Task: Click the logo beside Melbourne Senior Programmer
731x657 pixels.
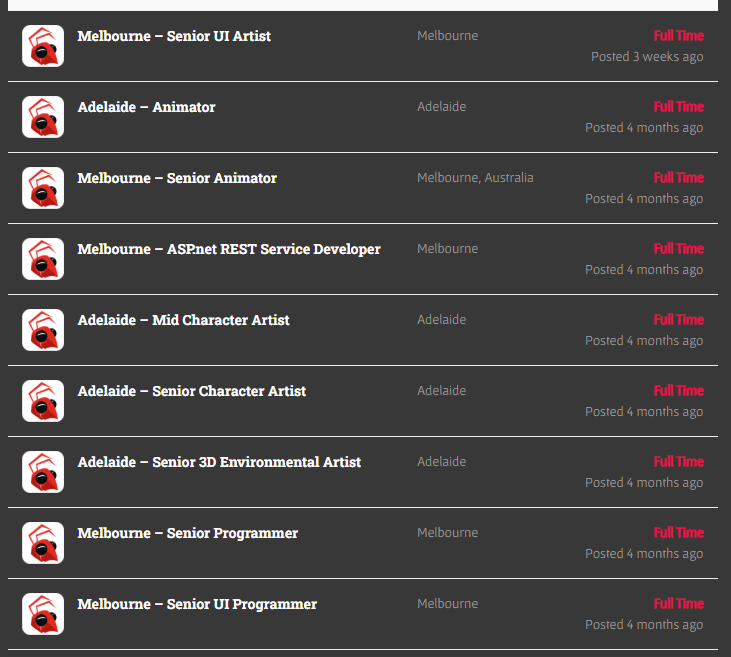Action: pos(43,543)
